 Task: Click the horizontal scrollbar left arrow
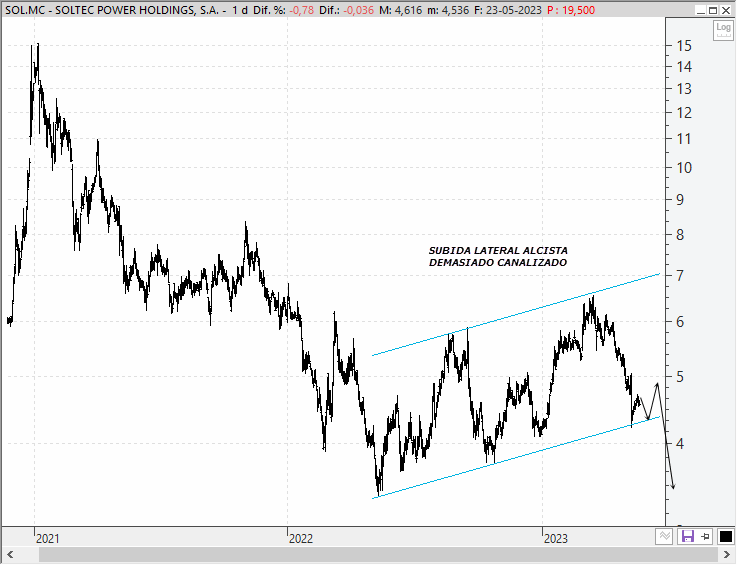coord(10,555)
